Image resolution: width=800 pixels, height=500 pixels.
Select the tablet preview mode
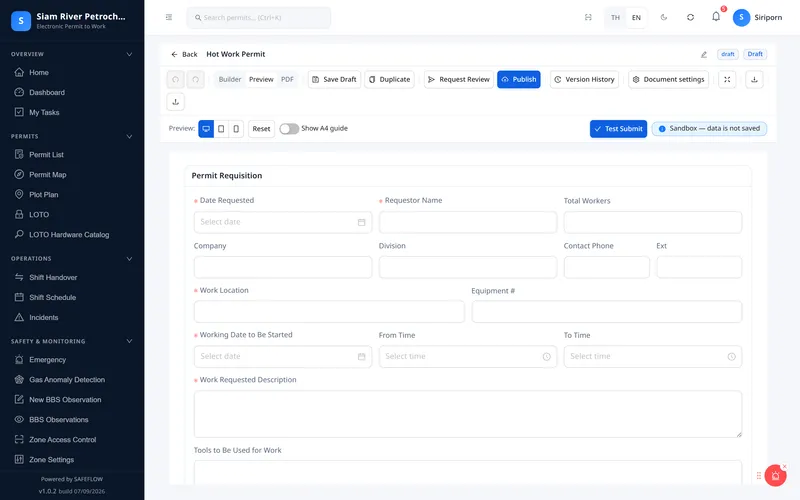point(221,129)
